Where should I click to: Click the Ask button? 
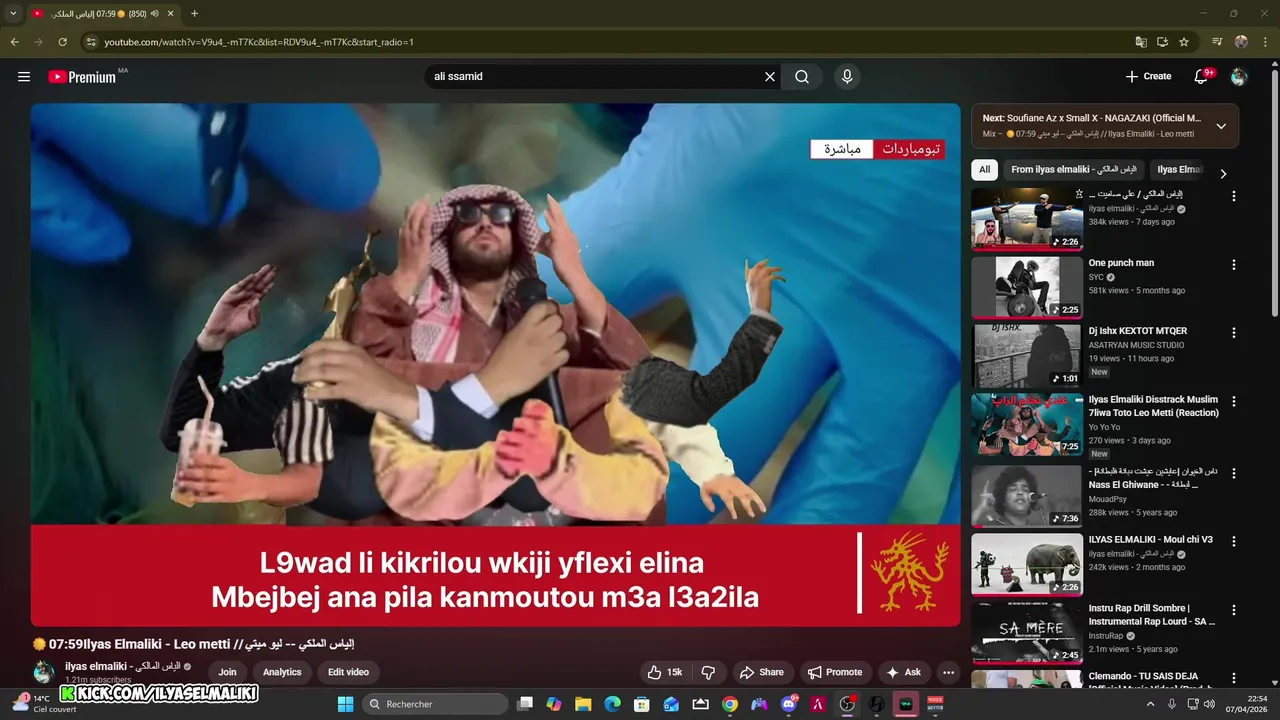point(903,672)
